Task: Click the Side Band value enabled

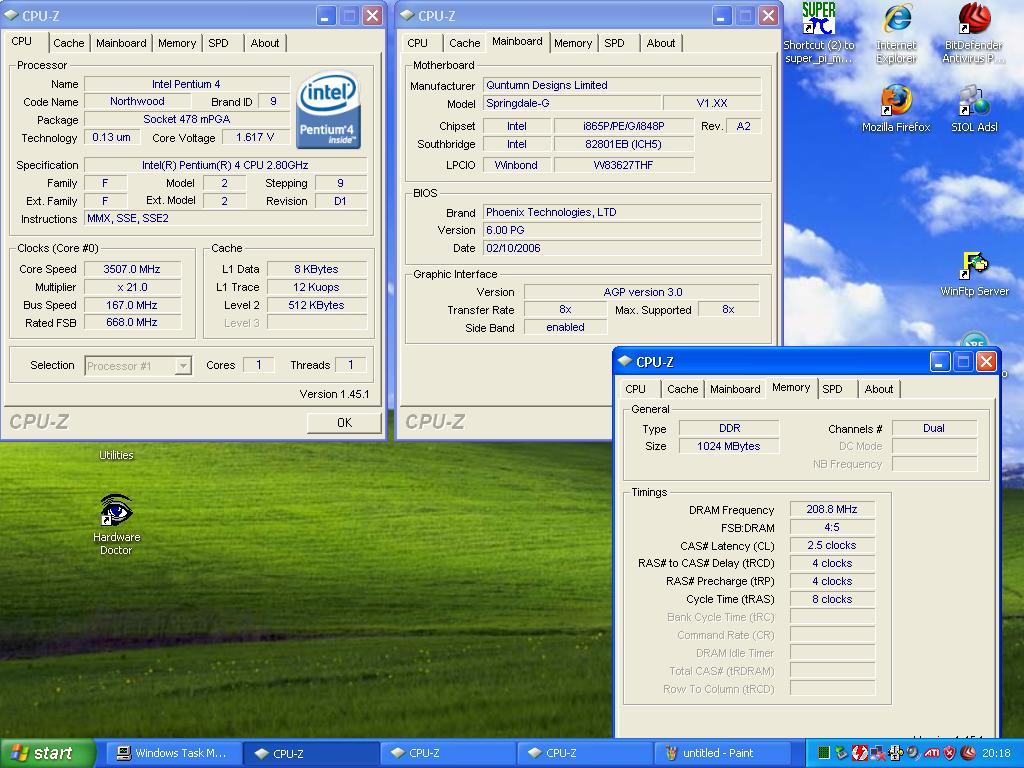Action: [566, 327]
